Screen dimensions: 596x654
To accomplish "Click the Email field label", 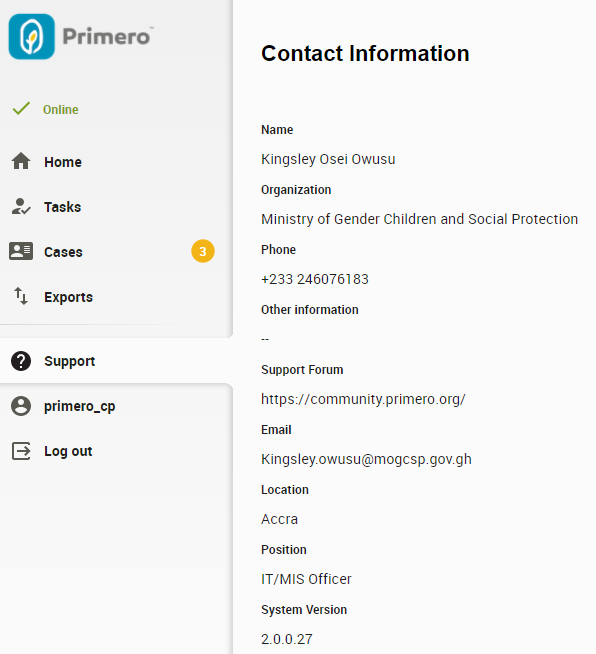I will (276, 430).
